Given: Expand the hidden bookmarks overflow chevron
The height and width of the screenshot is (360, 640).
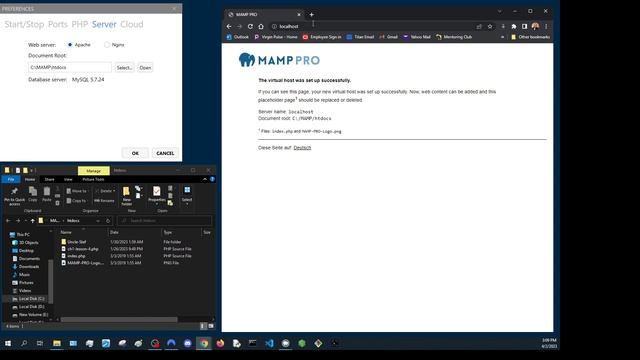Looking at the screenshot, I should click(502, 37).
